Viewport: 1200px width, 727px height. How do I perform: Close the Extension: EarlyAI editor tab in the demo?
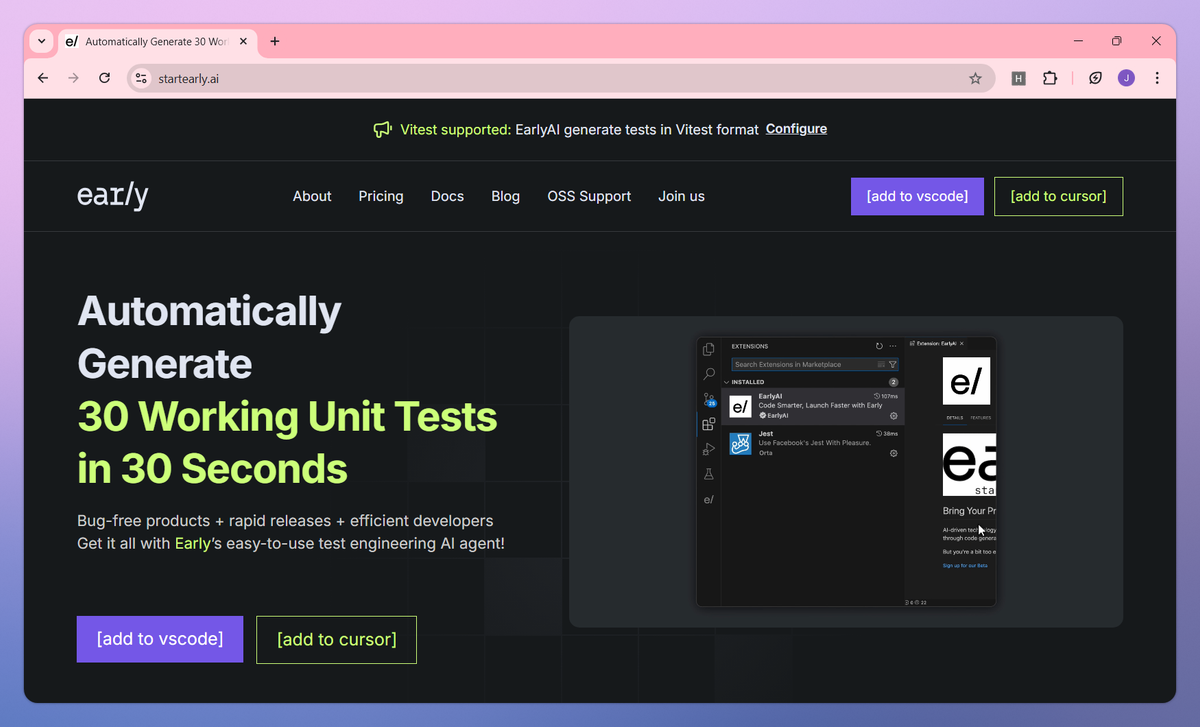tap(962, 343)
